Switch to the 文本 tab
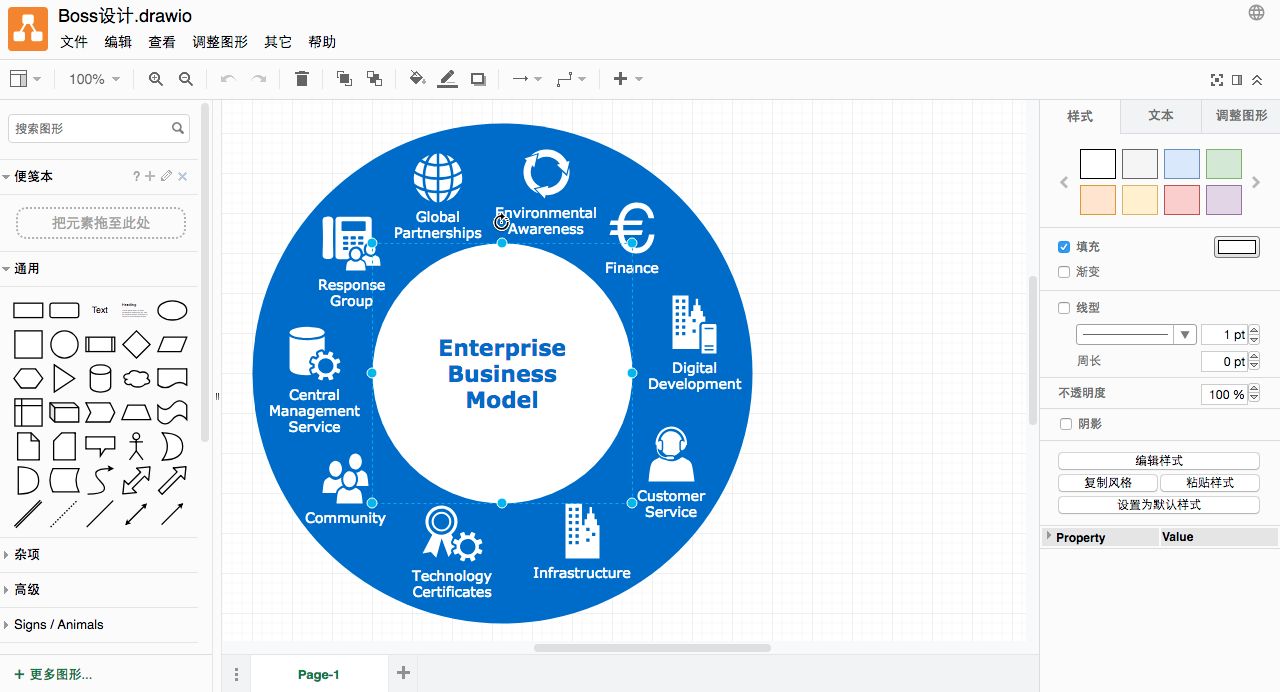Viewport: 1280px width, 692px height. click(1160, 116)
